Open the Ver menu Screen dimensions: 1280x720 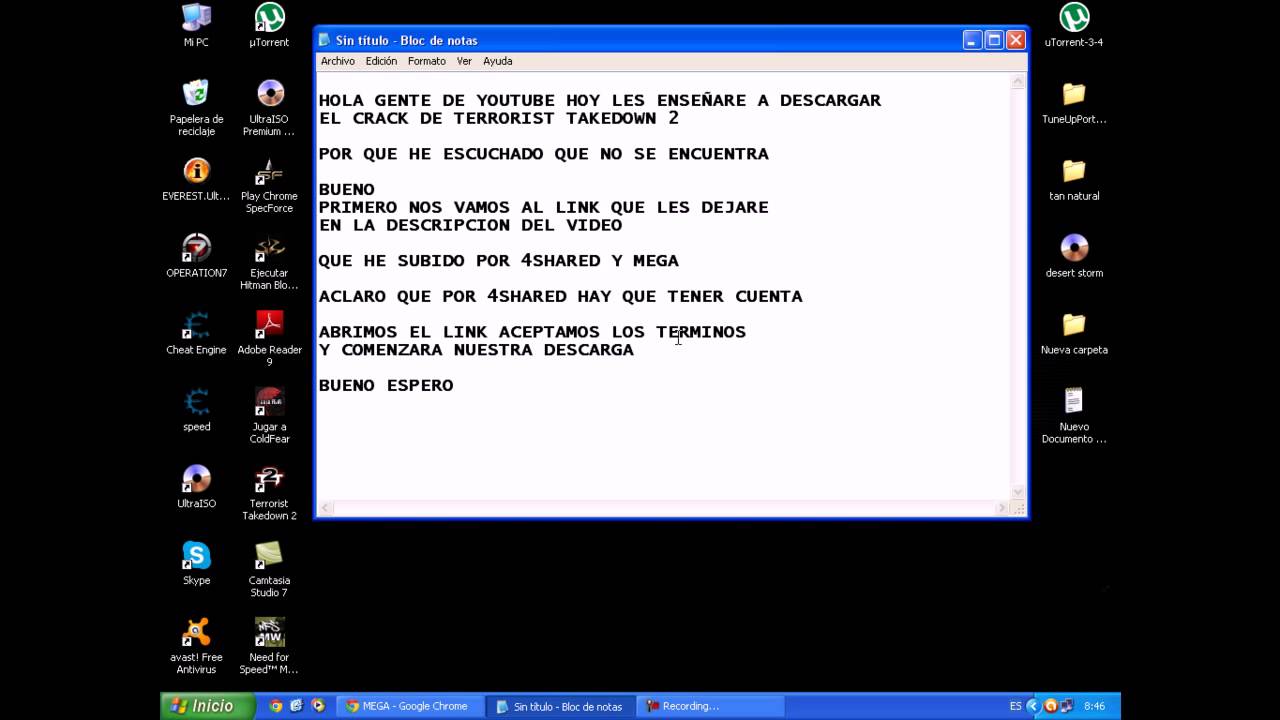[x=464, y=61]
